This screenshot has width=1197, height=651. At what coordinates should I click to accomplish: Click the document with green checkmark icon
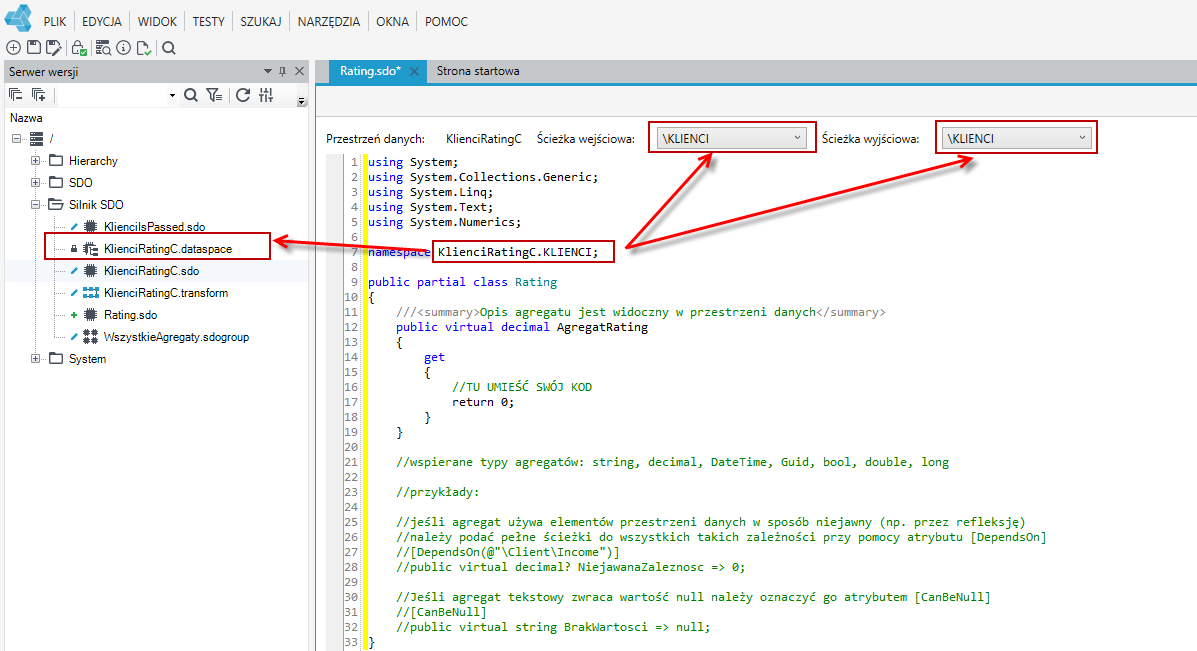click(x=144, y=48)
